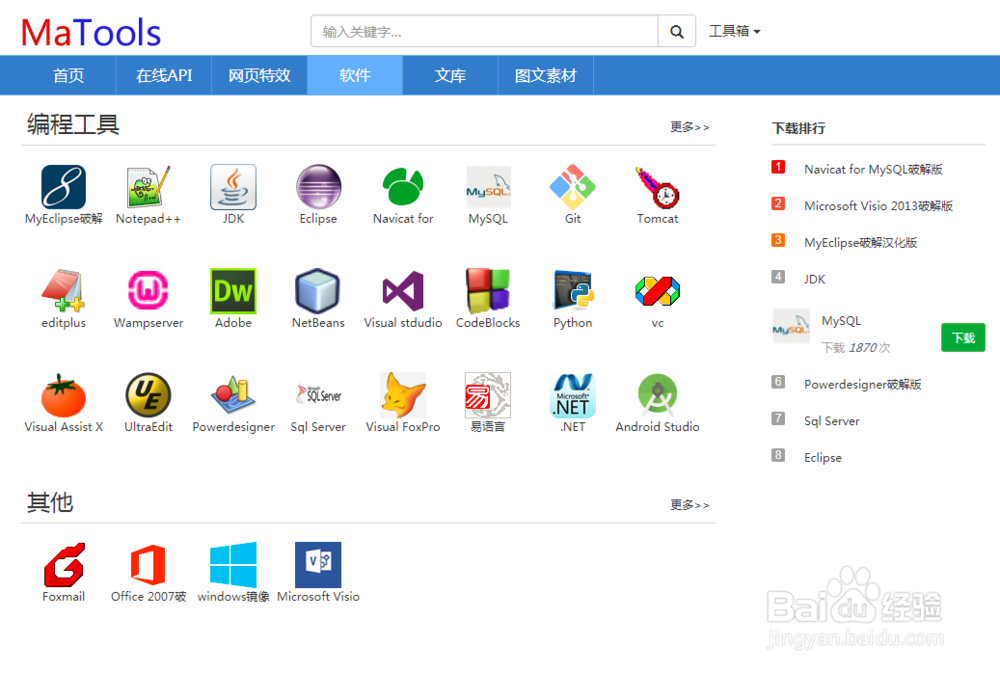Switch to the 图文素材 tab
Screen dimensions: 1000x673
coord(545,75)
